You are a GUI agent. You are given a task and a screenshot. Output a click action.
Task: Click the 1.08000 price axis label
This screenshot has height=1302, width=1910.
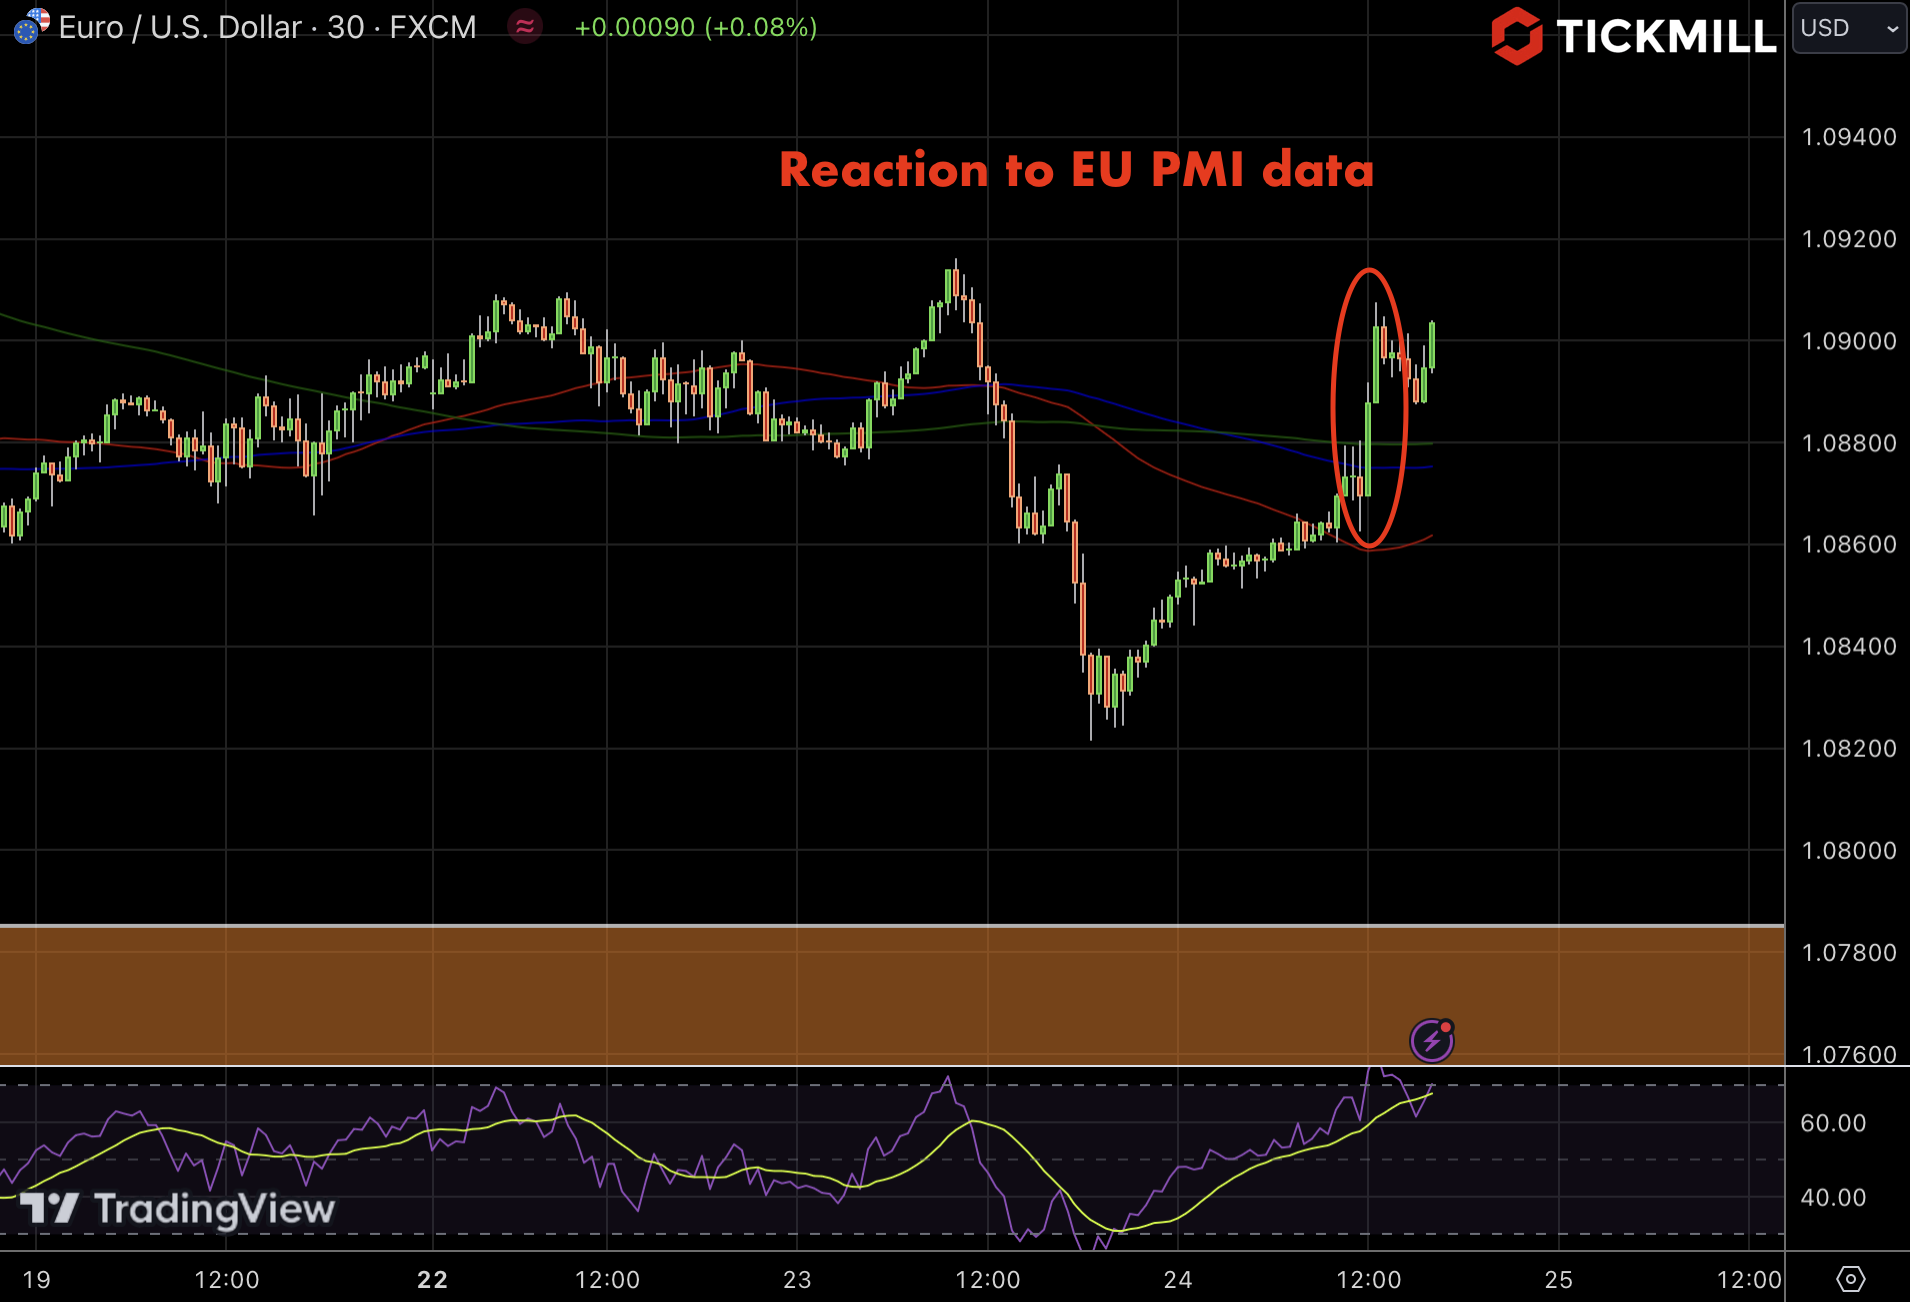1849,850
